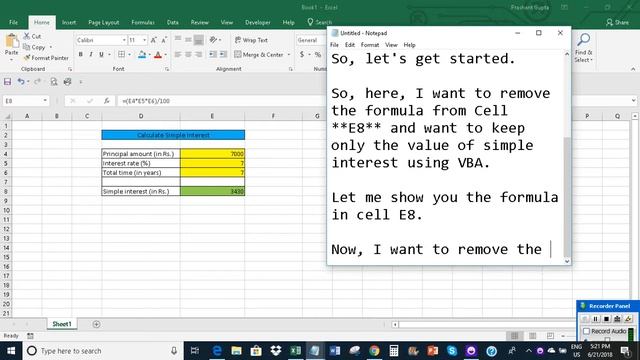Click the Copy button in the ribbon
Viewport: 640px width, 360px height.
pyautogui.click(x=34, y=47)
